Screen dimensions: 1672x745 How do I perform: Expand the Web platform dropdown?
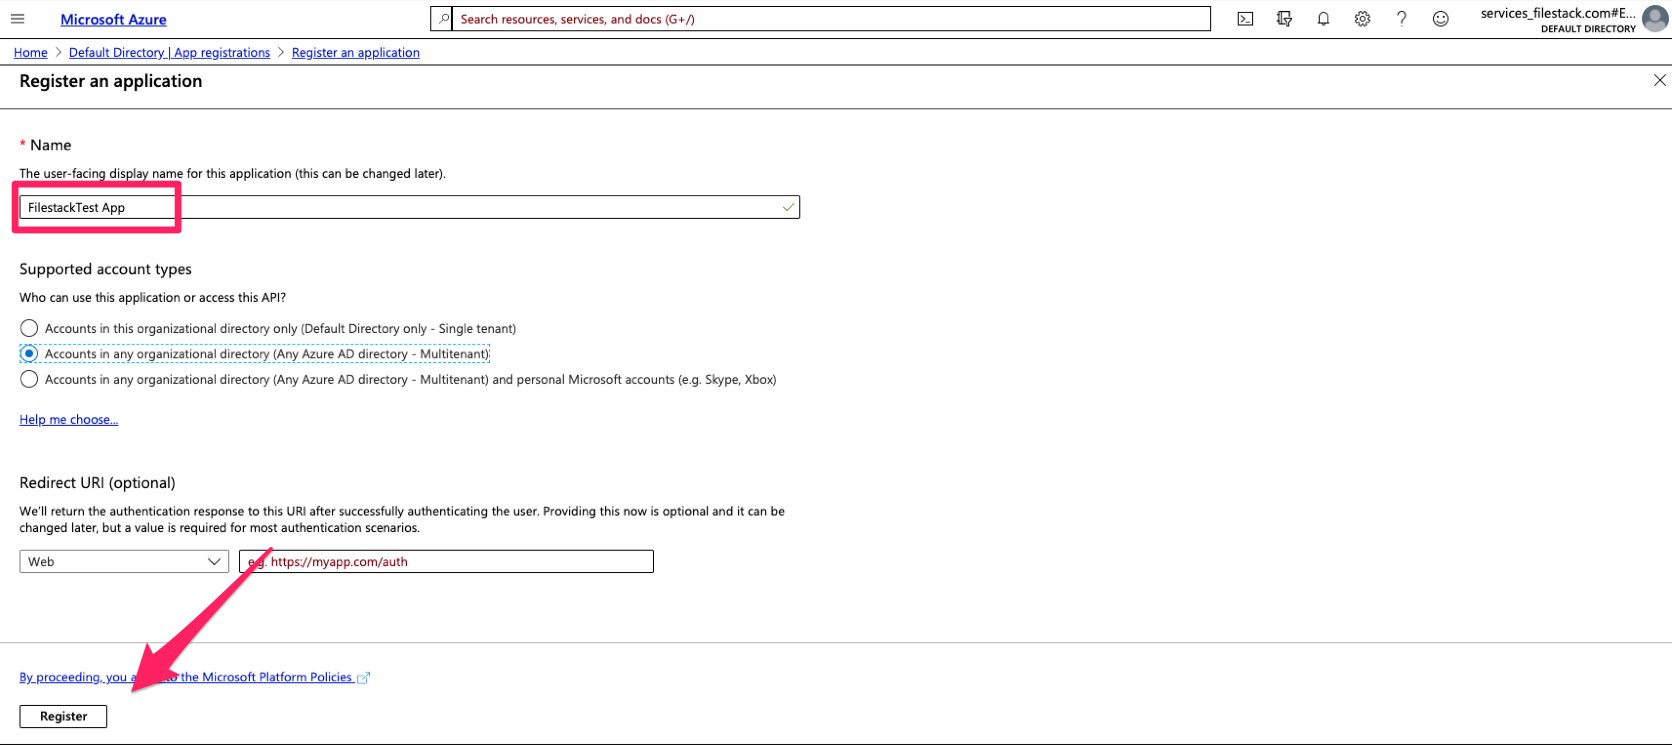point(124,562)
